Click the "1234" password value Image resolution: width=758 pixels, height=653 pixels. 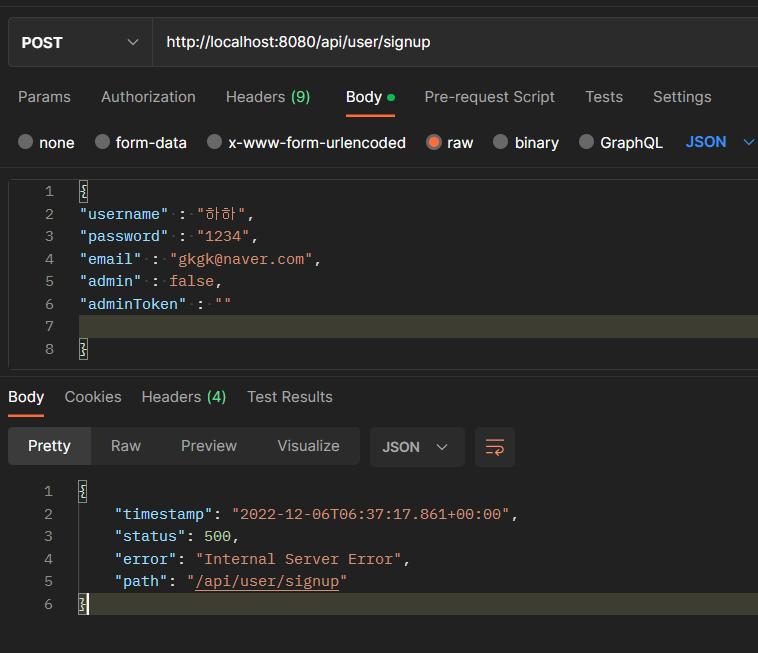coord(223,236)
